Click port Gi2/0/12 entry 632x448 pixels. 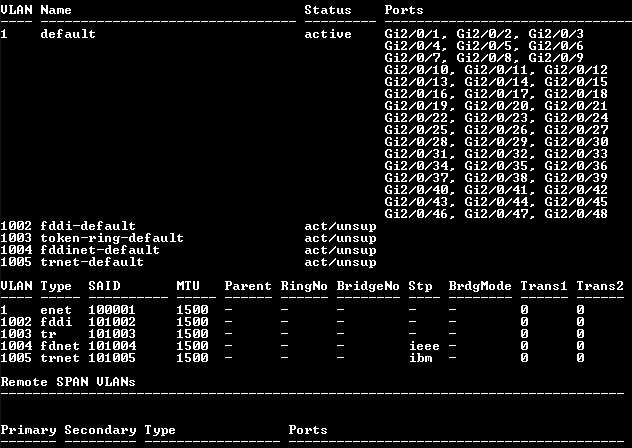[576, 70]
